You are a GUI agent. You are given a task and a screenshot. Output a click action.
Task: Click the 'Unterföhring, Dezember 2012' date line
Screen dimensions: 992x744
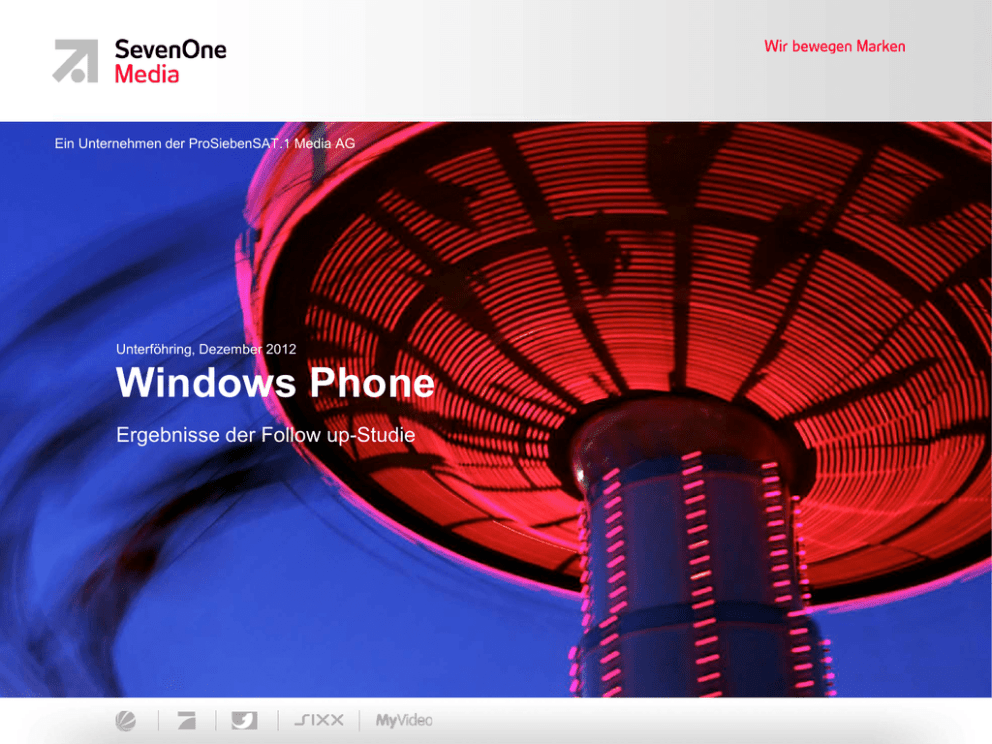click(x=206, y=349)
